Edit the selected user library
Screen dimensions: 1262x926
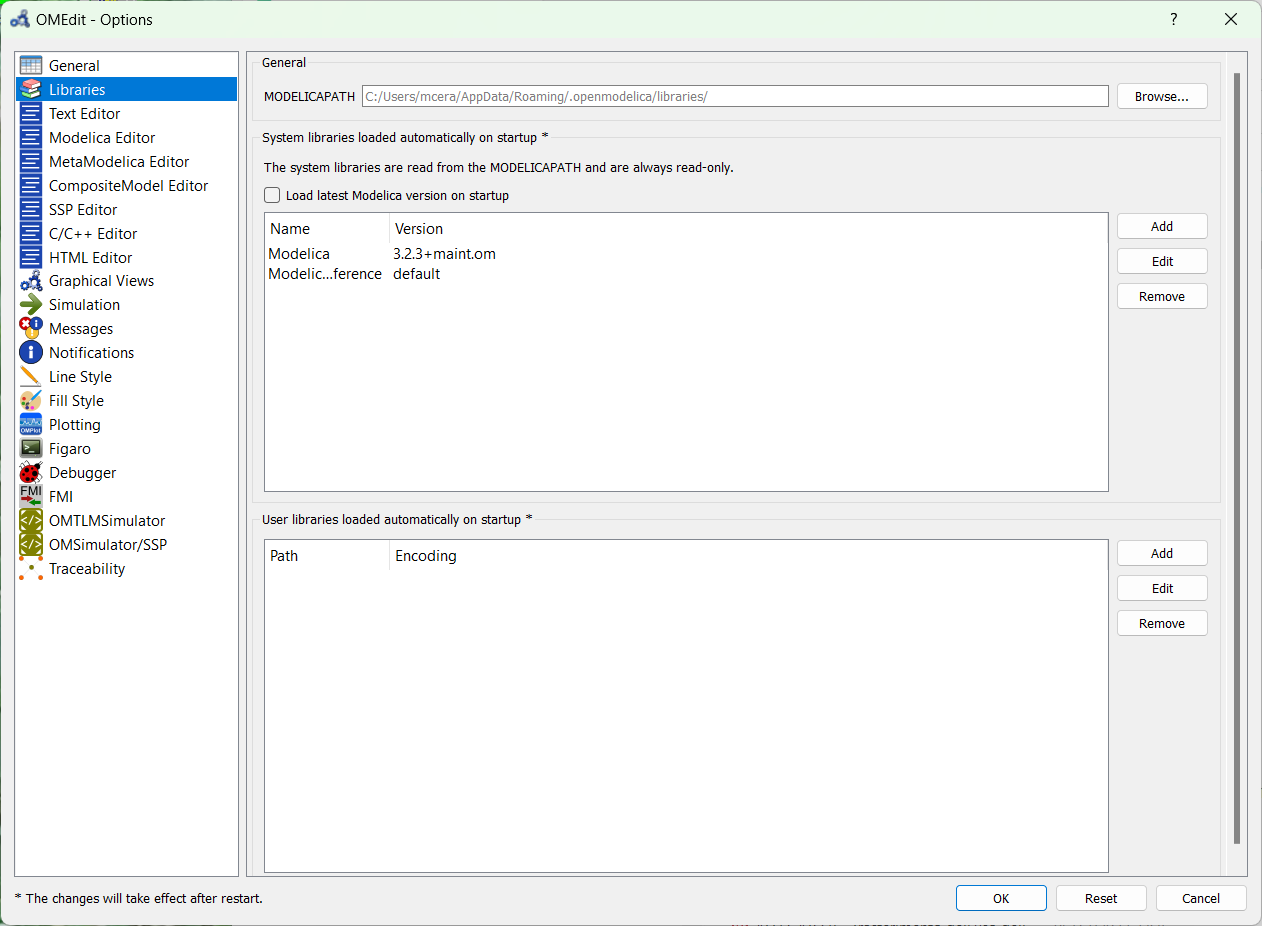tap(1162, 588)
